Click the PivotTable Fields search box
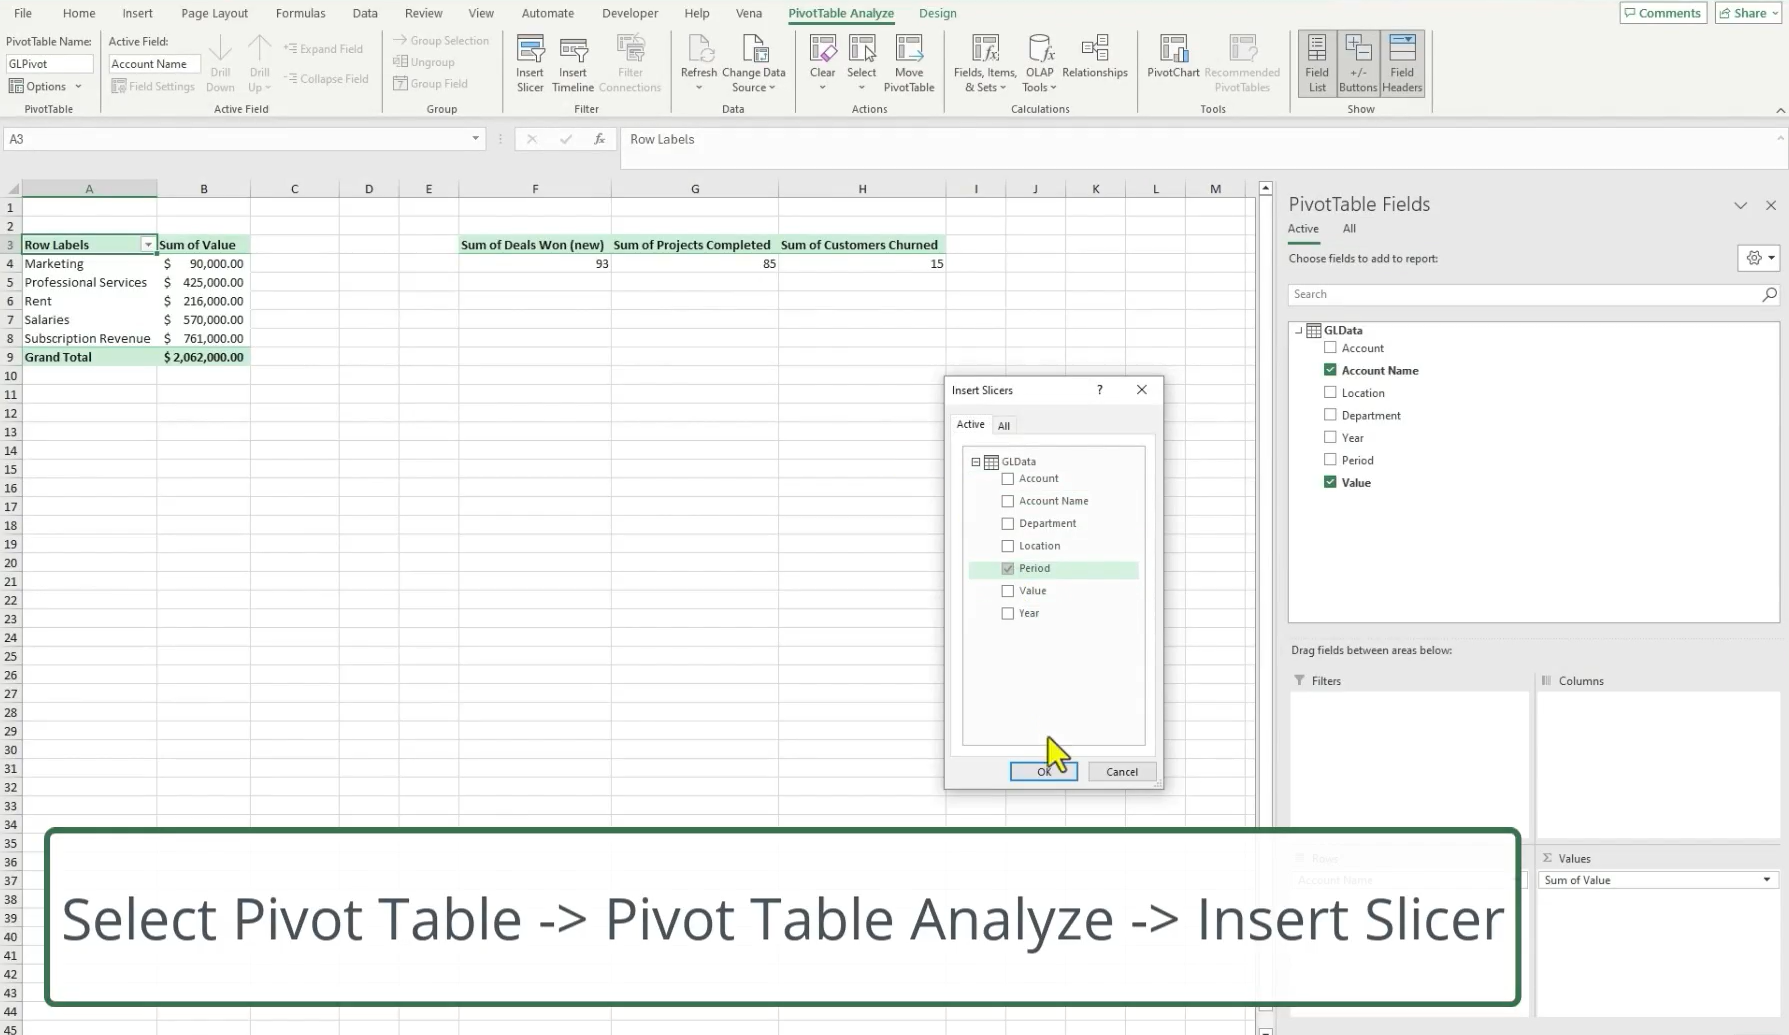The image size is (1789, 1035). 1524,295
